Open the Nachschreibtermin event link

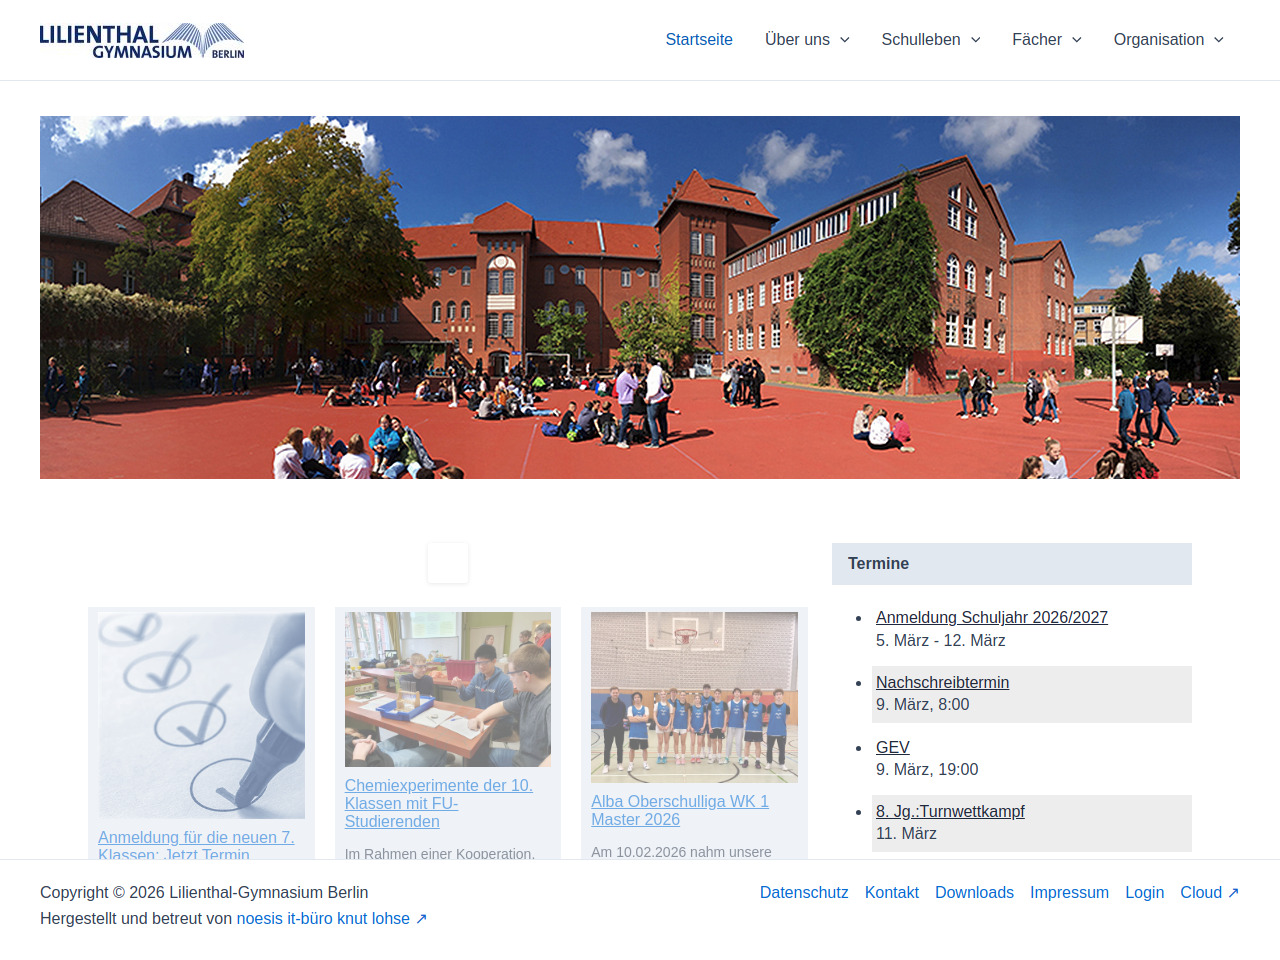(x=942, y=682)
